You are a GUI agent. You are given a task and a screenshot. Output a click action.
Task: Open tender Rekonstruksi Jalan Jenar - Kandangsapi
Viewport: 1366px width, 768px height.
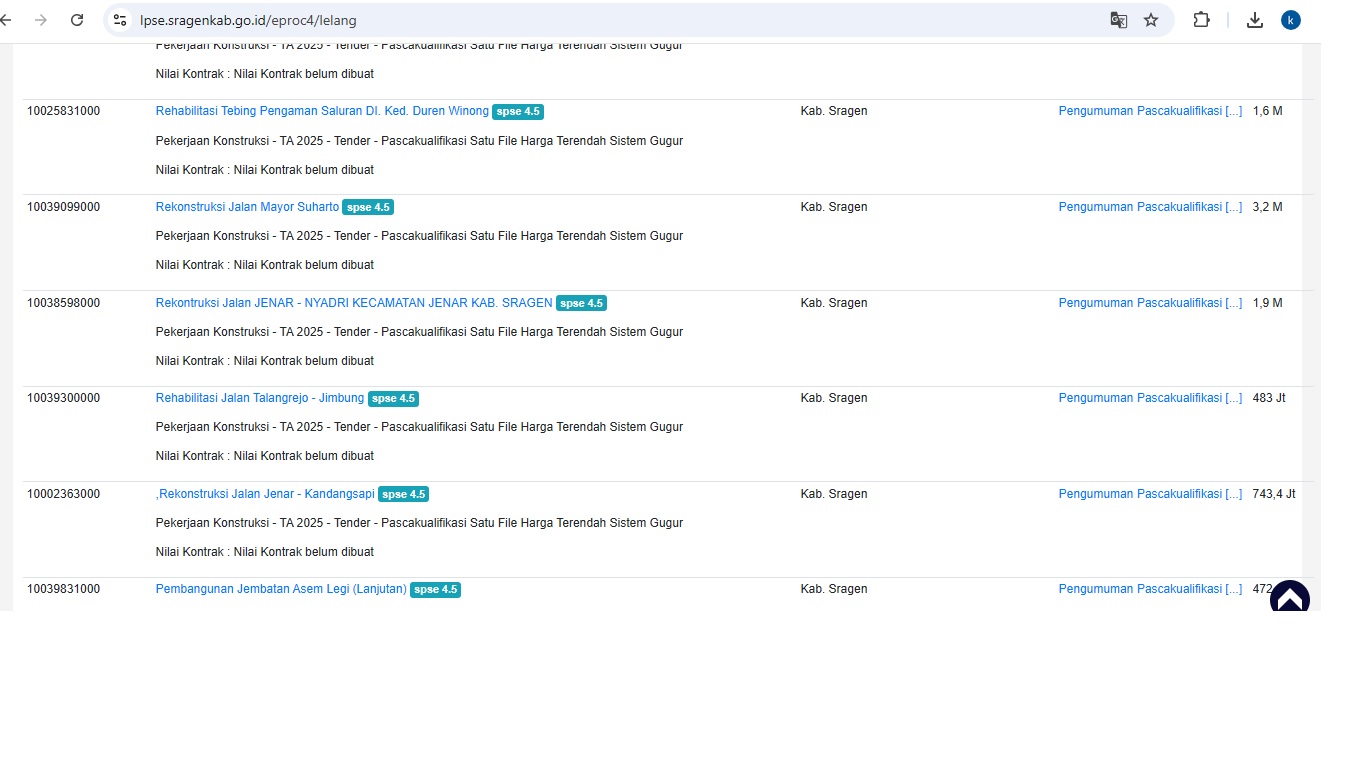coord(265,494)
